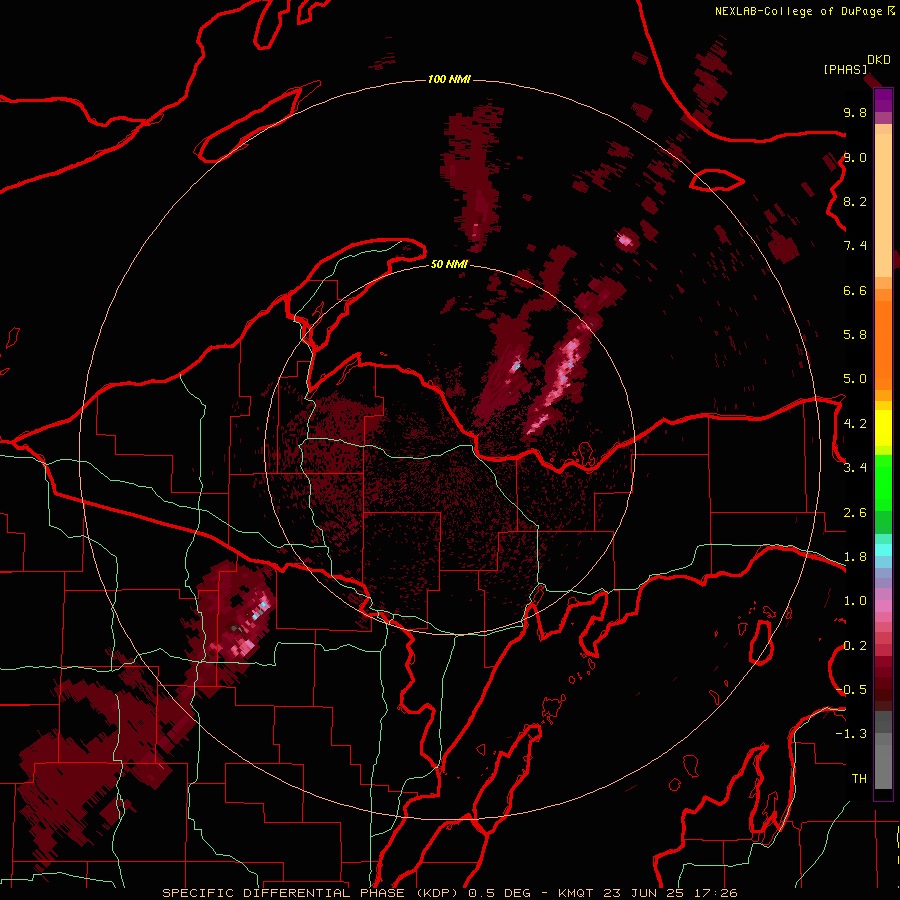The width and height of the screenshot is (900, 900).
Task: Pick the cyan segment of the color bar
Action: (x=883, y=549)
